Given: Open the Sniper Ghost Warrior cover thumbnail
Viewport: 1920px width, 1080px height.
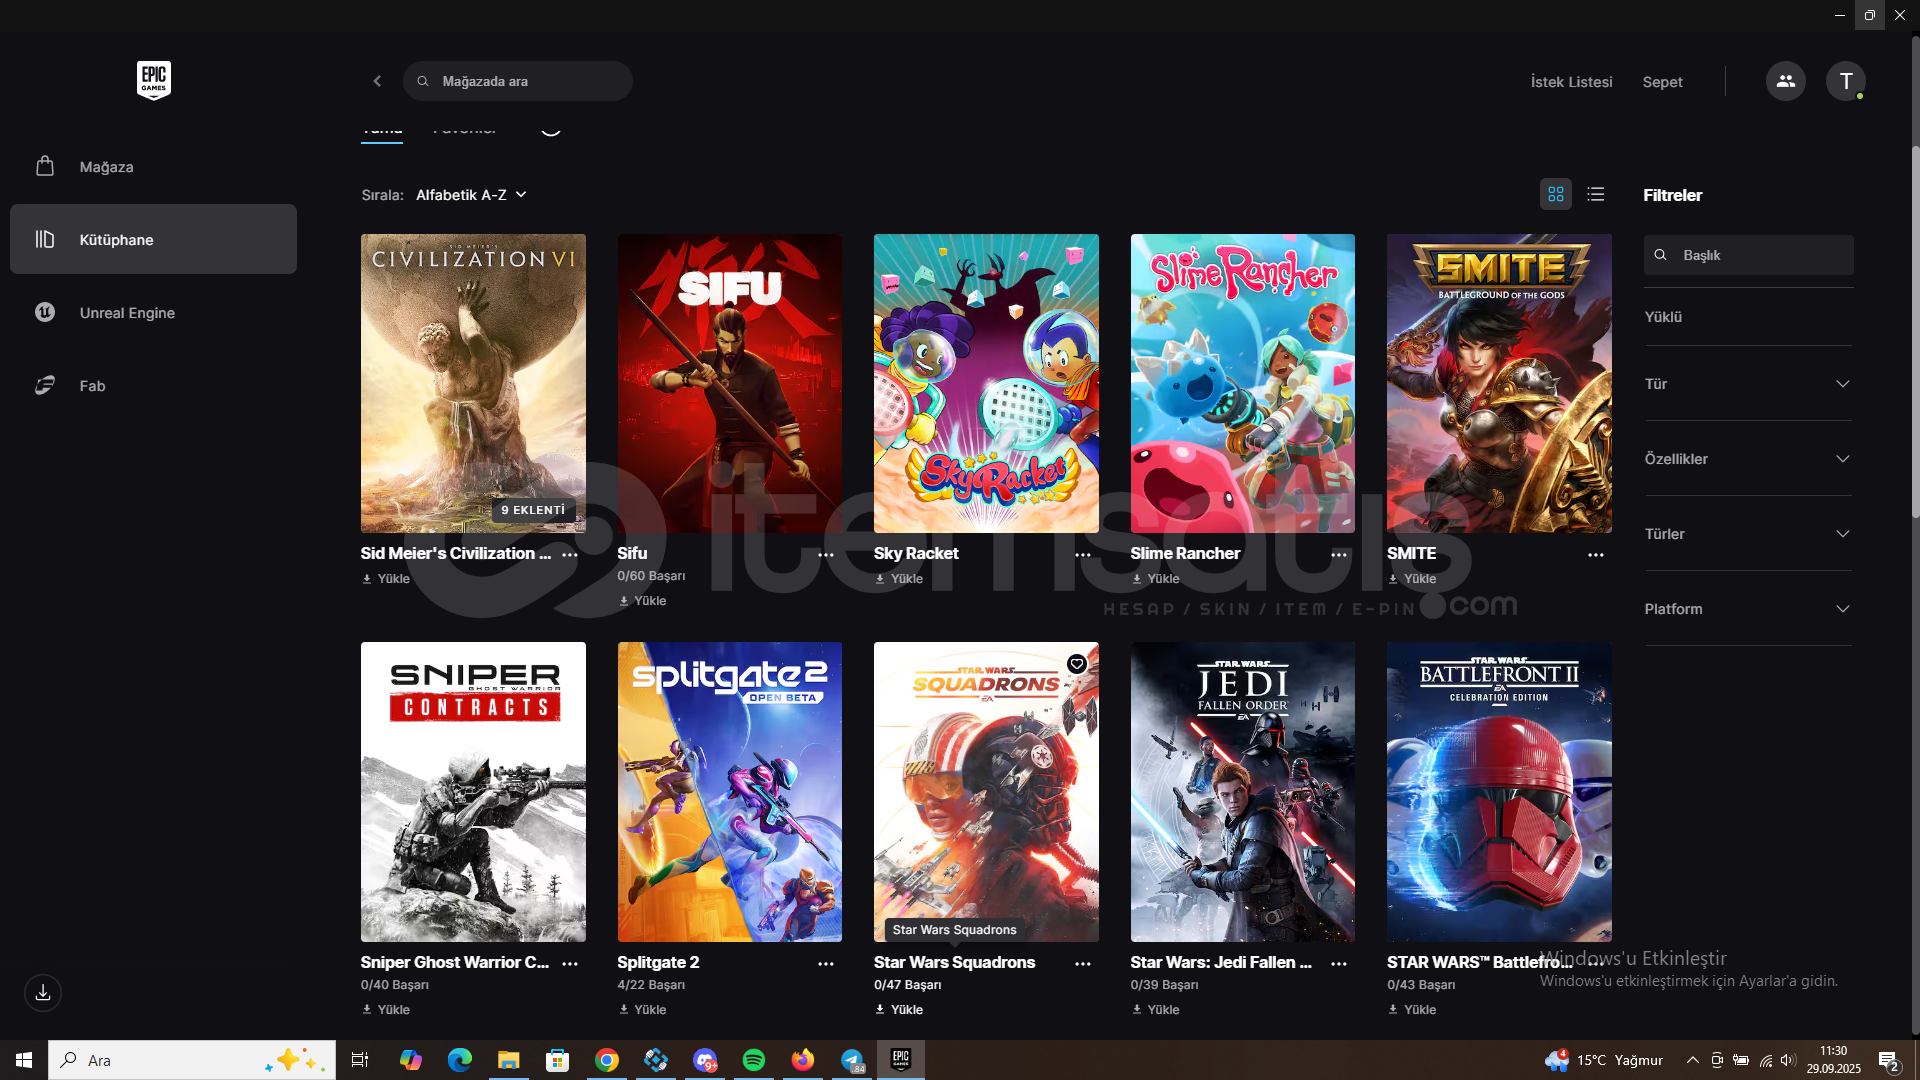Looking at the screenshot, I should click(473, 792).
